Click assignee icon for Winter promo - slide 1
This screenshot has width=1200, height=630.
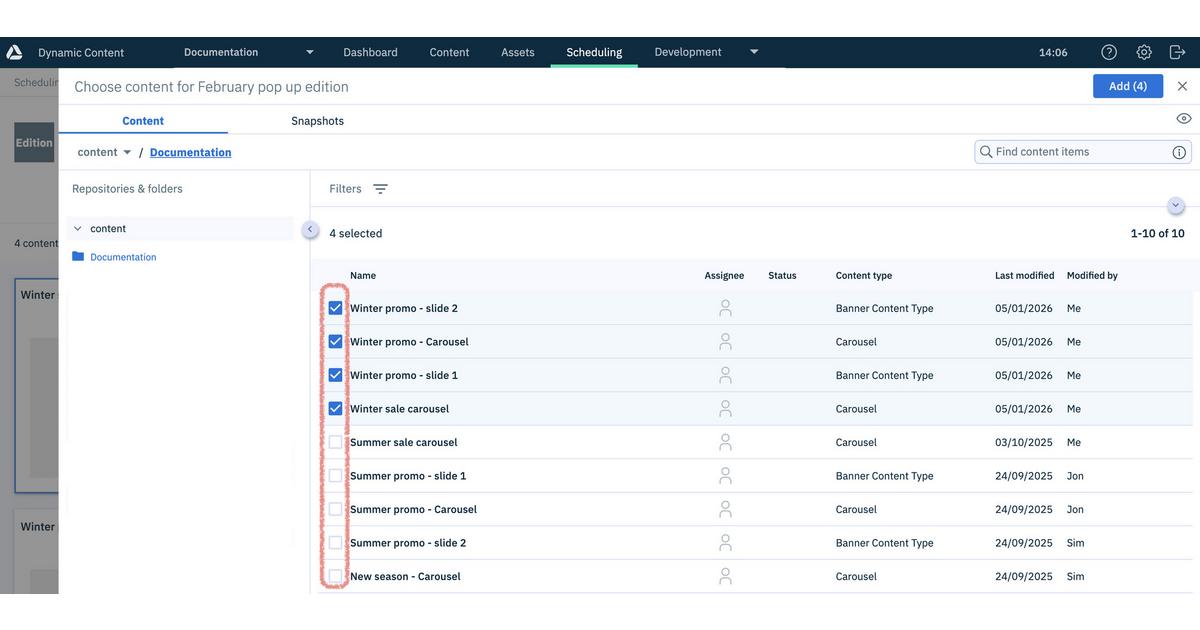pyautogui.click(x=725, y=375)
